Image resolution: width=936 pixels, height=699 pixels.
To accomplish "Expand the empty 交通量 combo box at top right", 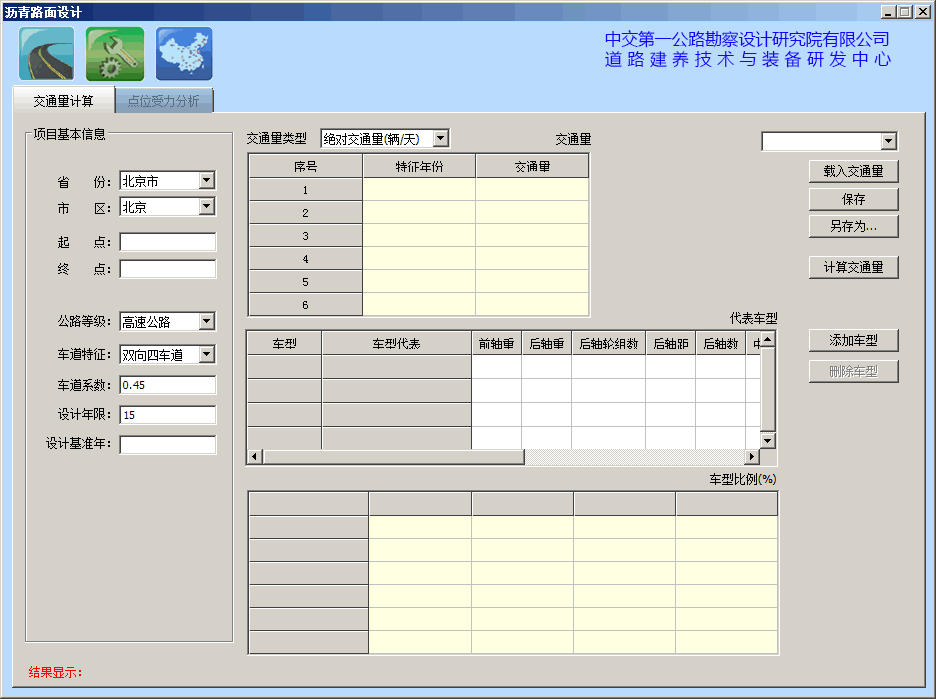I will [888, 142].
